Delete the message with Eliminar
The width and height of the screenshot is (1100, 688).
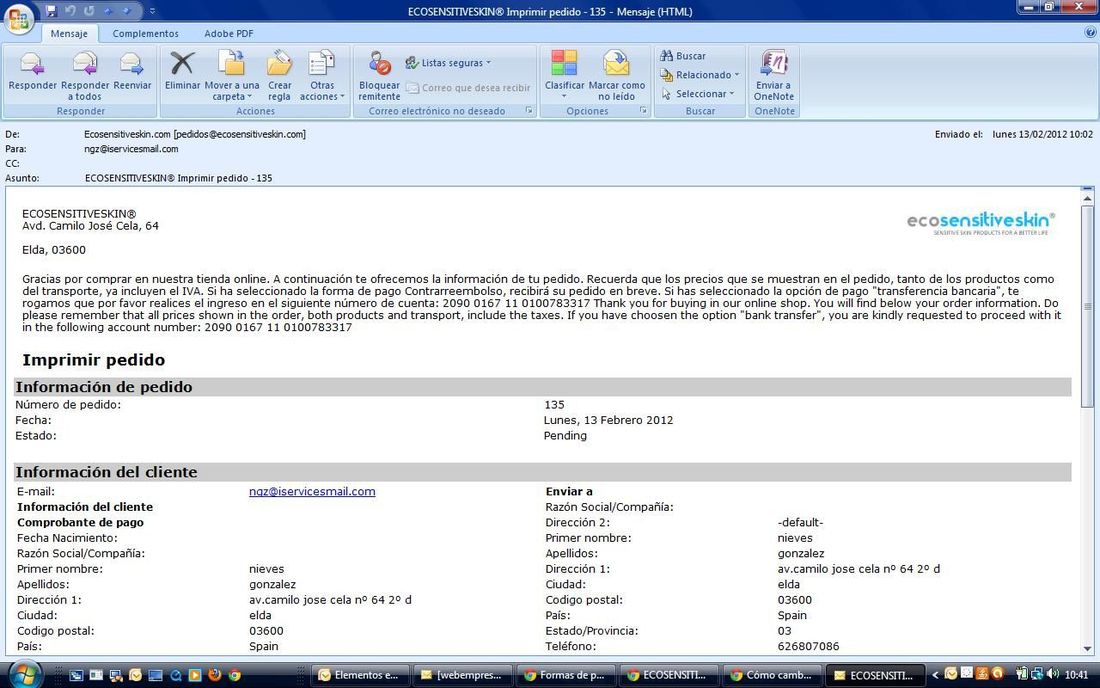click(182, 72)
